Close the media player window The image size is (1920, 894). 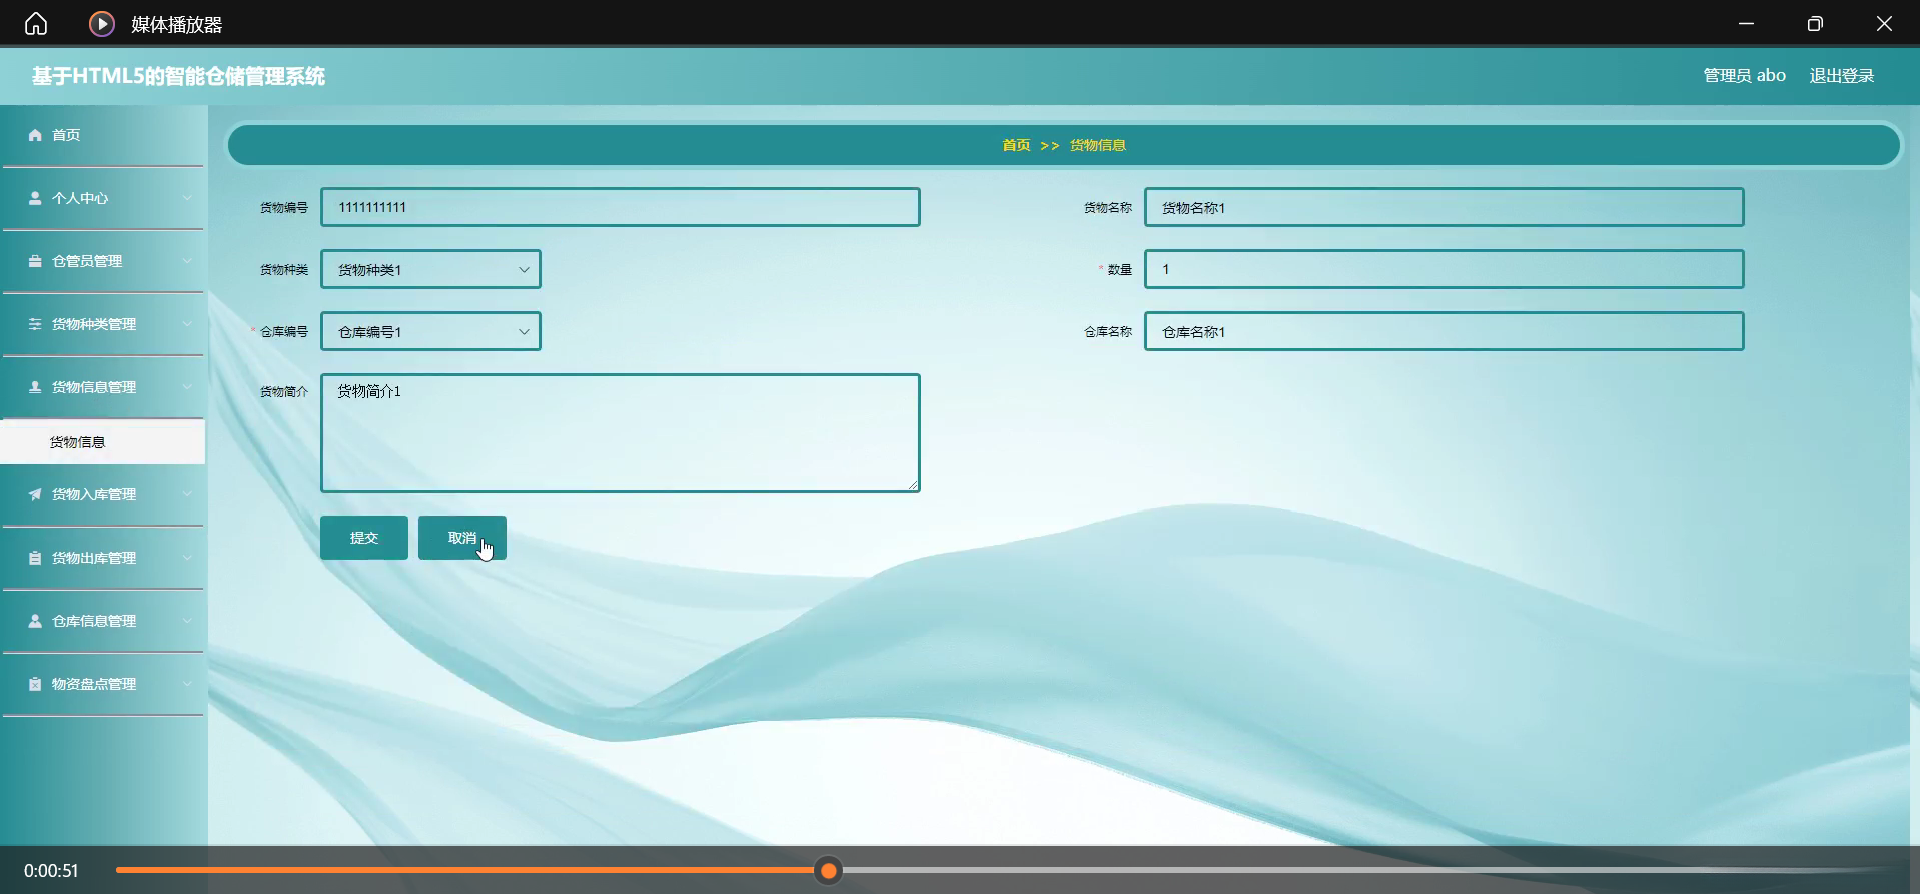tap(1884, 23)
